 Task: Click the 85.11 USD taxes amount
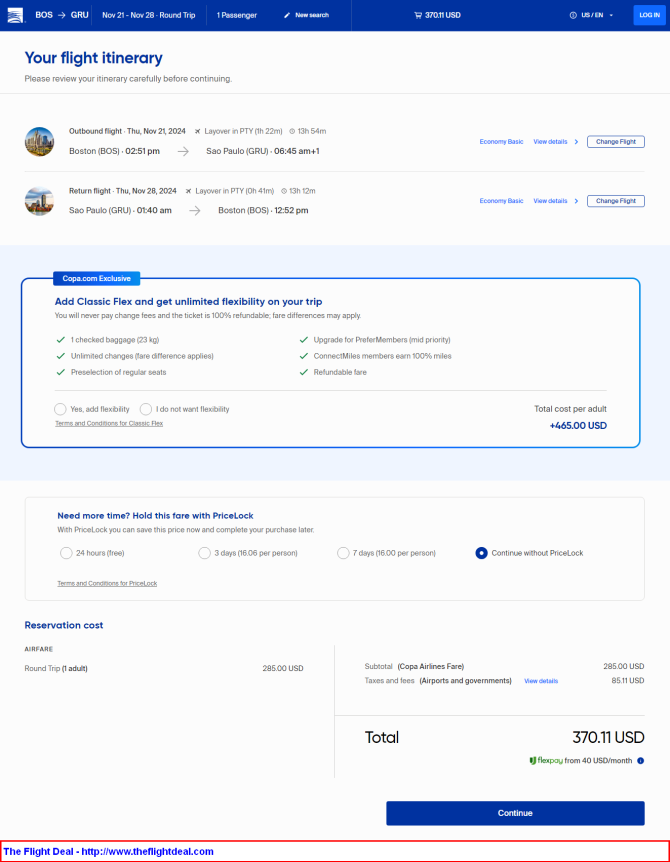628,681
